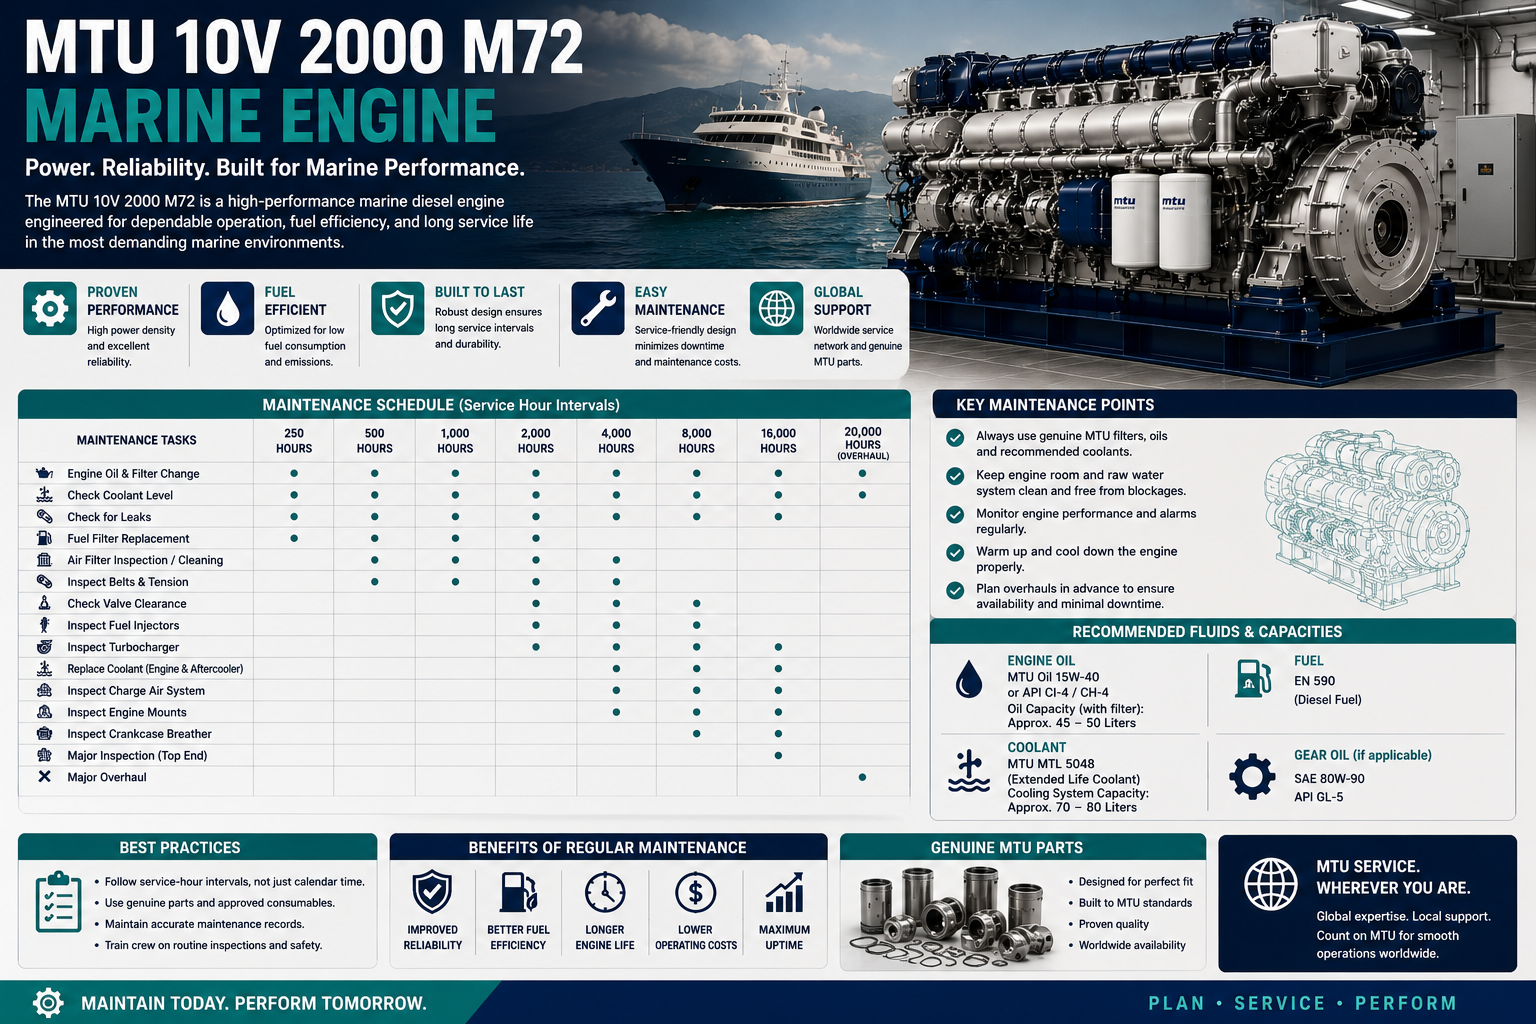Click the Inspect Turbocharger row icon
The width and height of the screenshot is (1536, 1024).
point(44,647)
